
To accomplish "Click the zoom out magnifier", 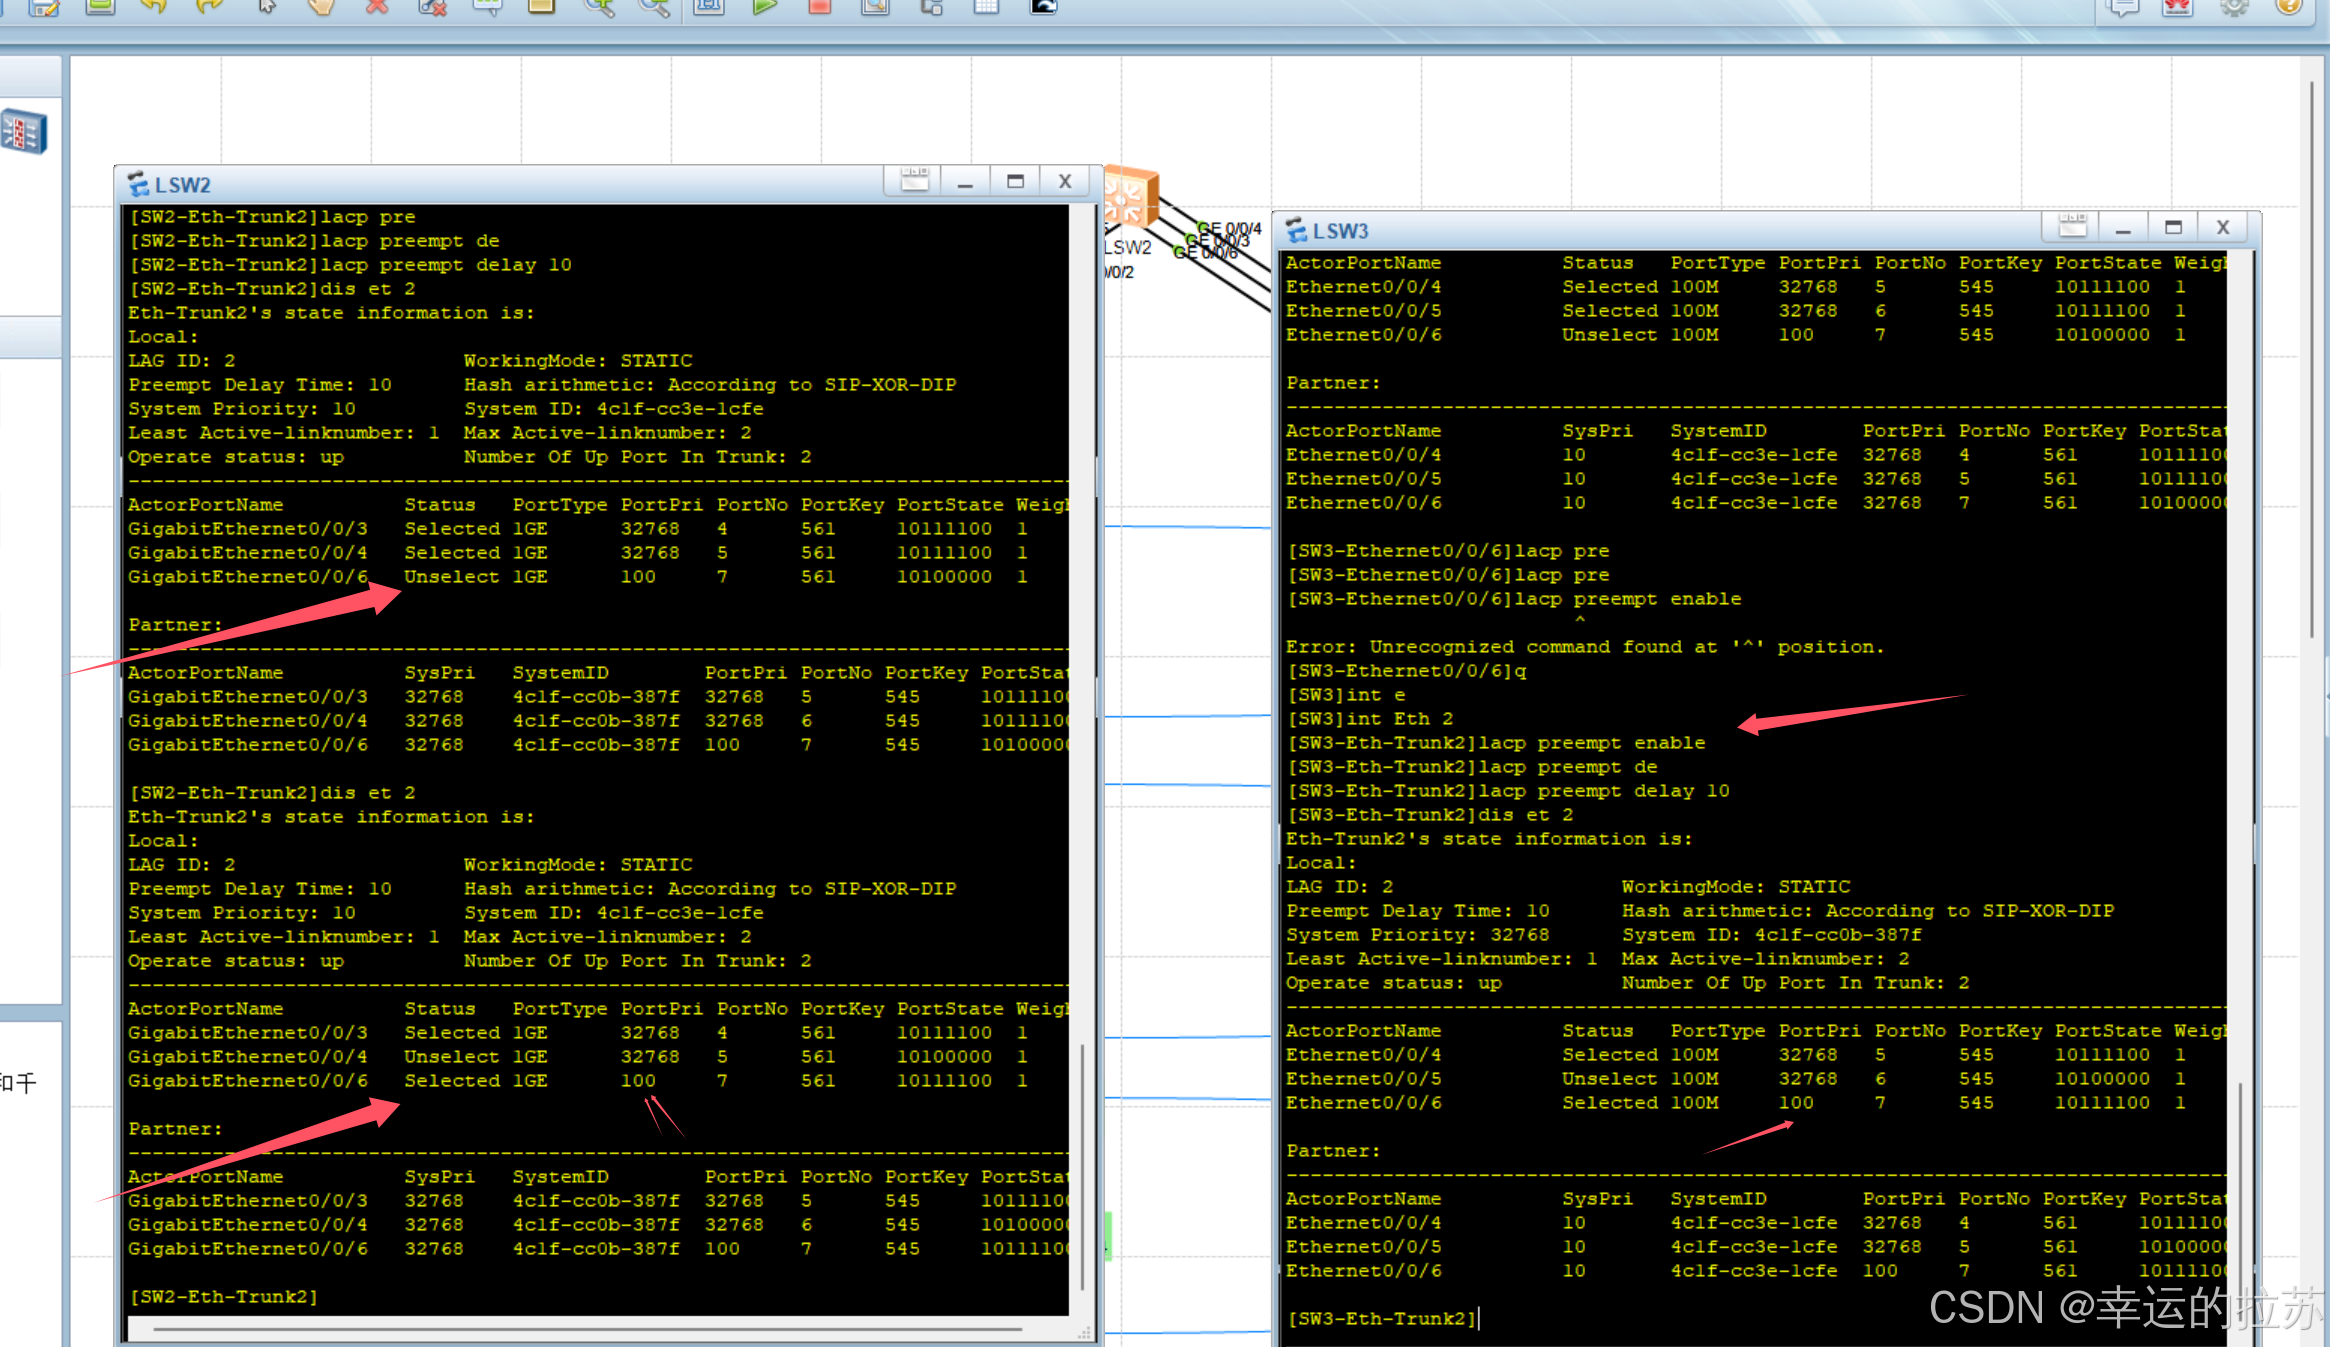I will tap(654, 6).
